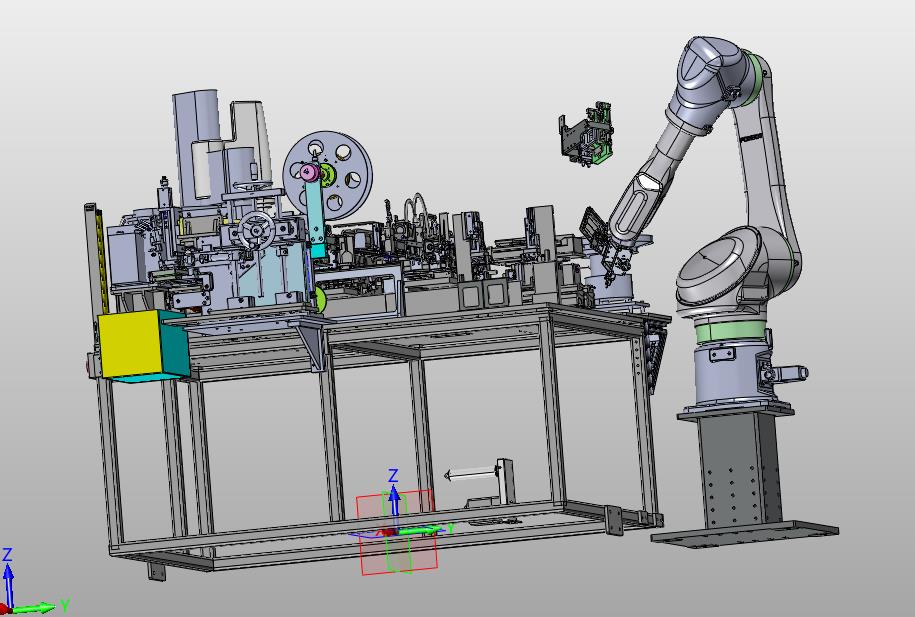The height and width of the screenshot is (617, 915).
Task: Select the floating gripper assembly near the robot
Action: pos(586,135)
